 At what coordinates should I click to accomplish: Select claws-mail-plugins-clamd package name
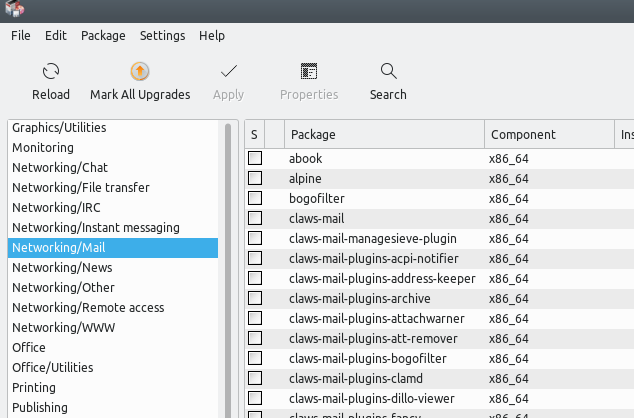click(x=356, y=378)
